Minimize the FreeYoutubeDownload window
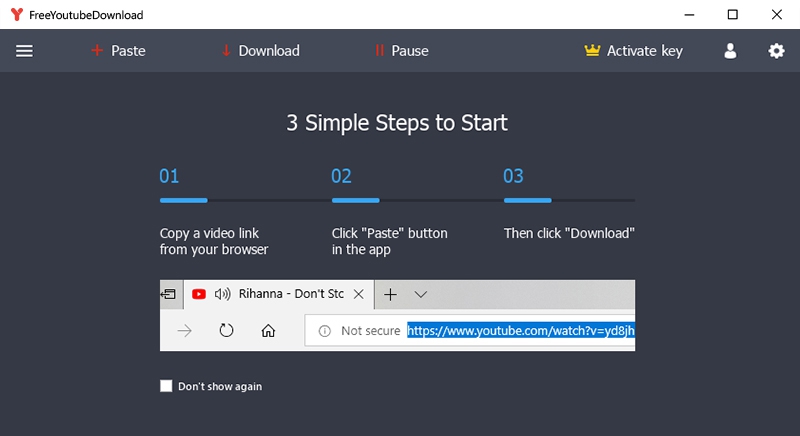Screen dimensions: 800x436 click(x=689, y=14)
